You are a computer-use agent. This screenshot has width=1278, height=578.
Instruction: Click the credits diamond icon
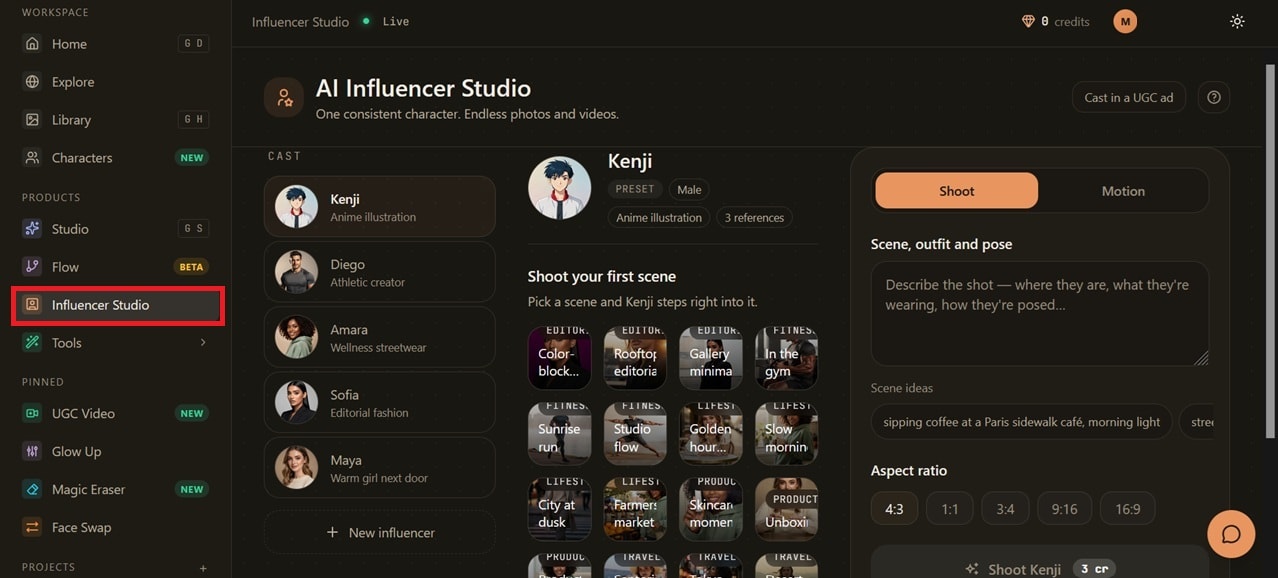pyautogui.click(x=1028, y=21)
